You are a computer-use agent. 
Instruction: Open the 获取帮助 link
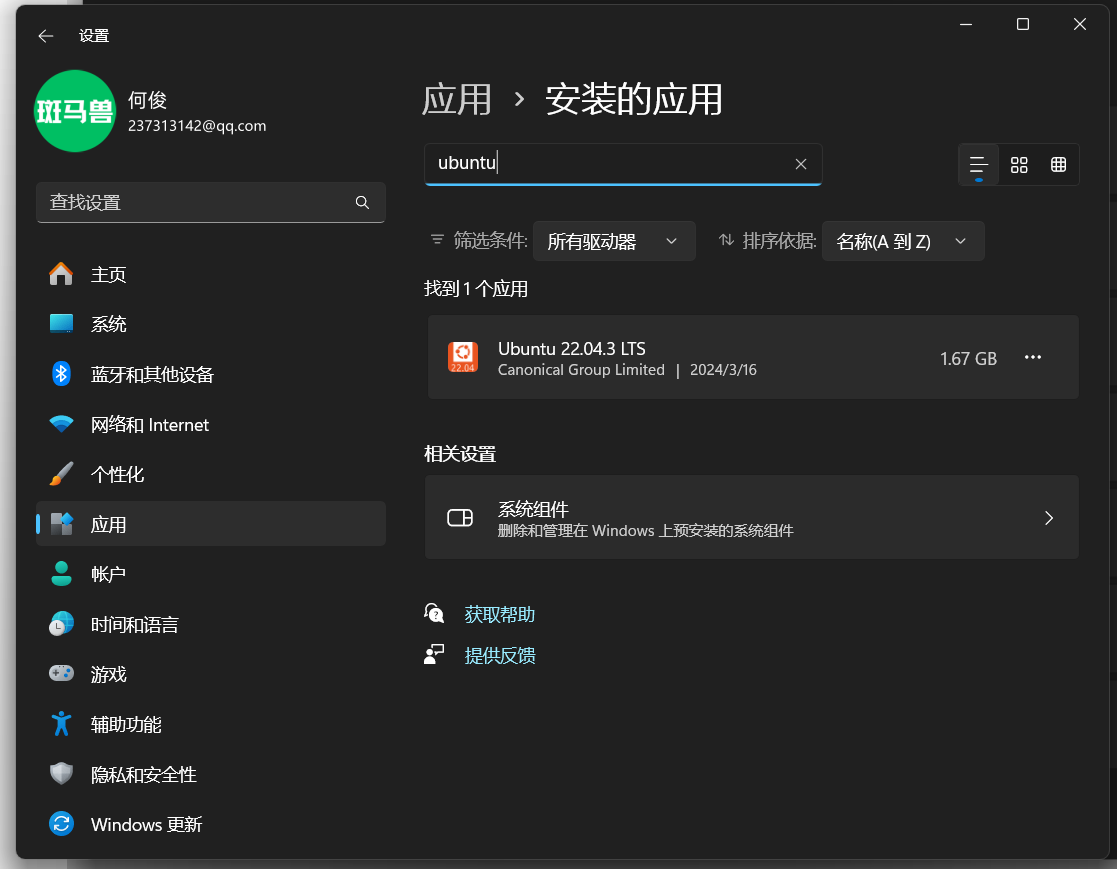[499, 615]
